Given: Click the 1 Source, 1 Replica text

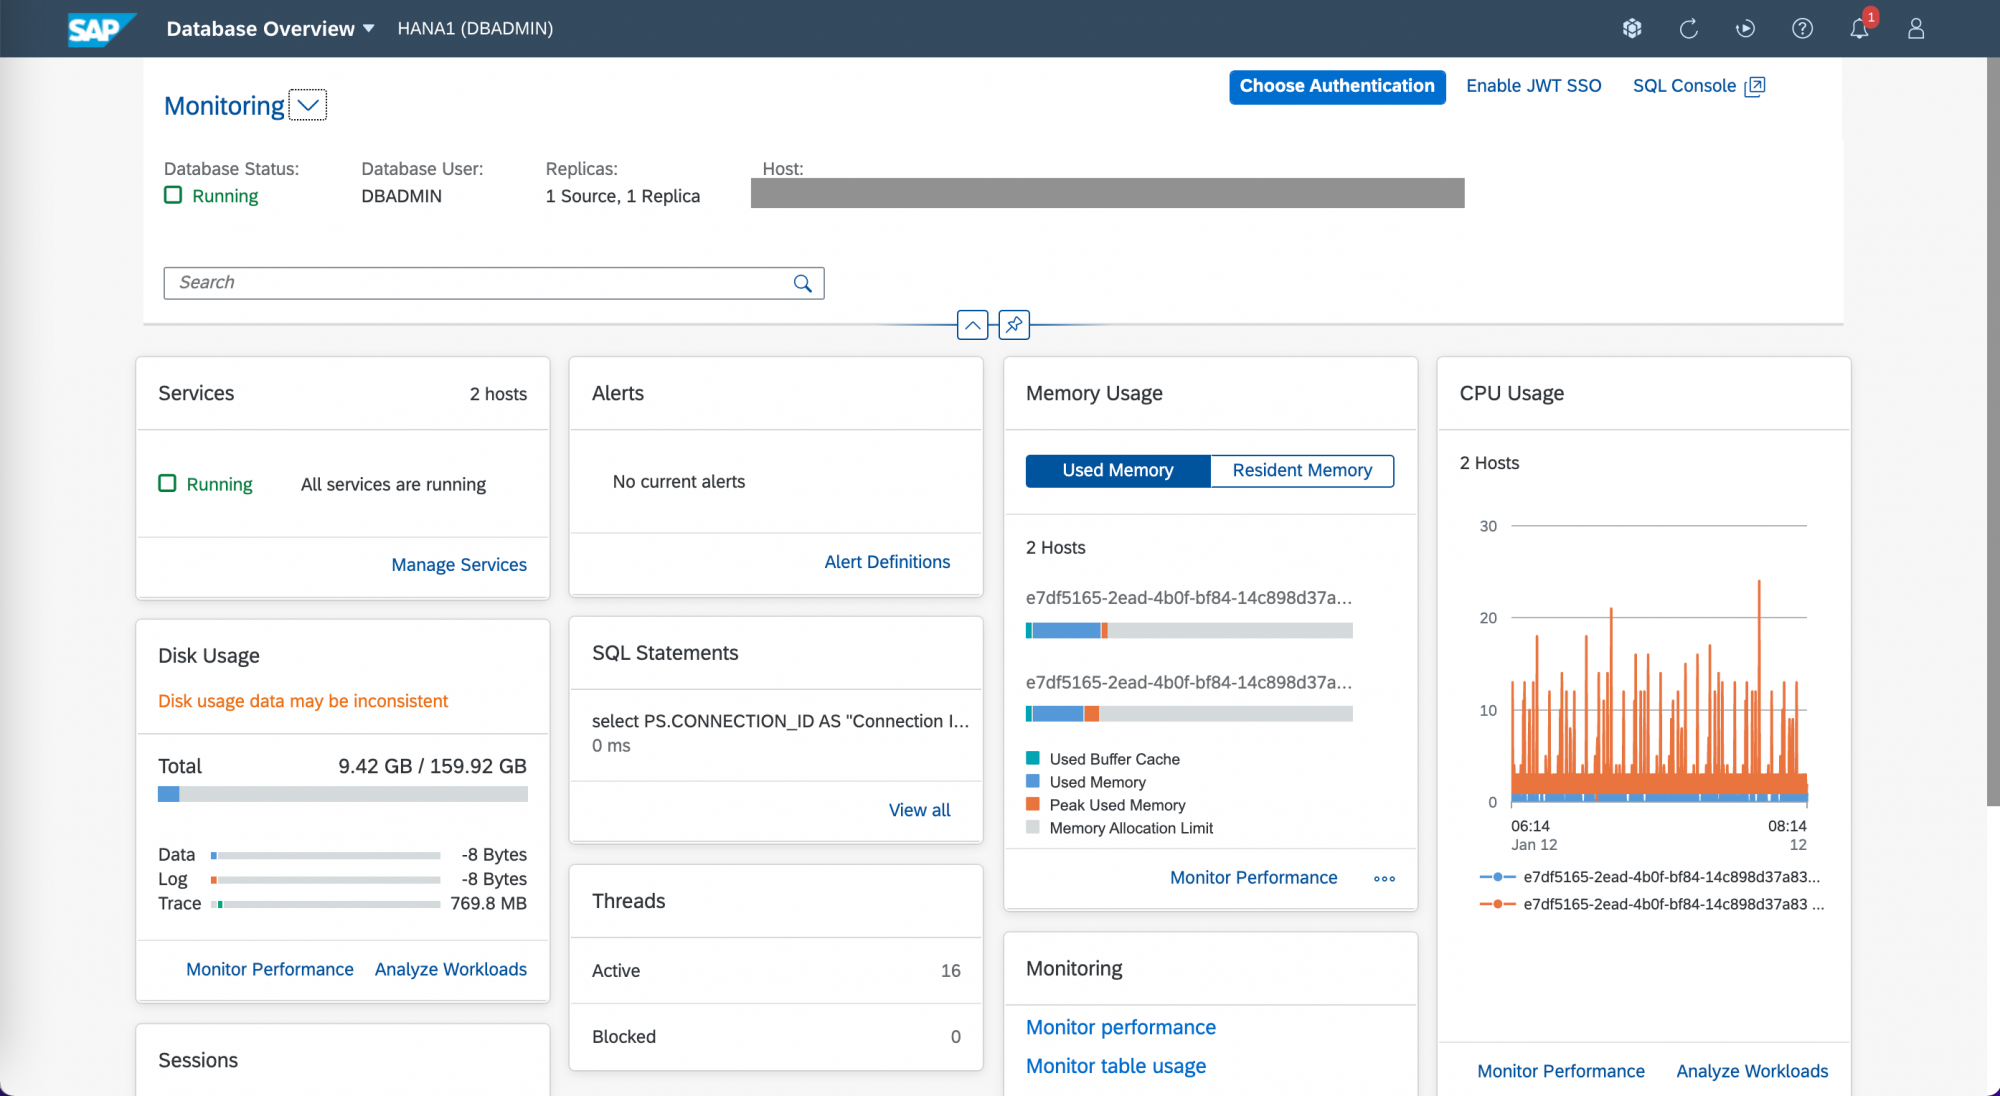Looking at the screenshot, I should pos(623,196).
